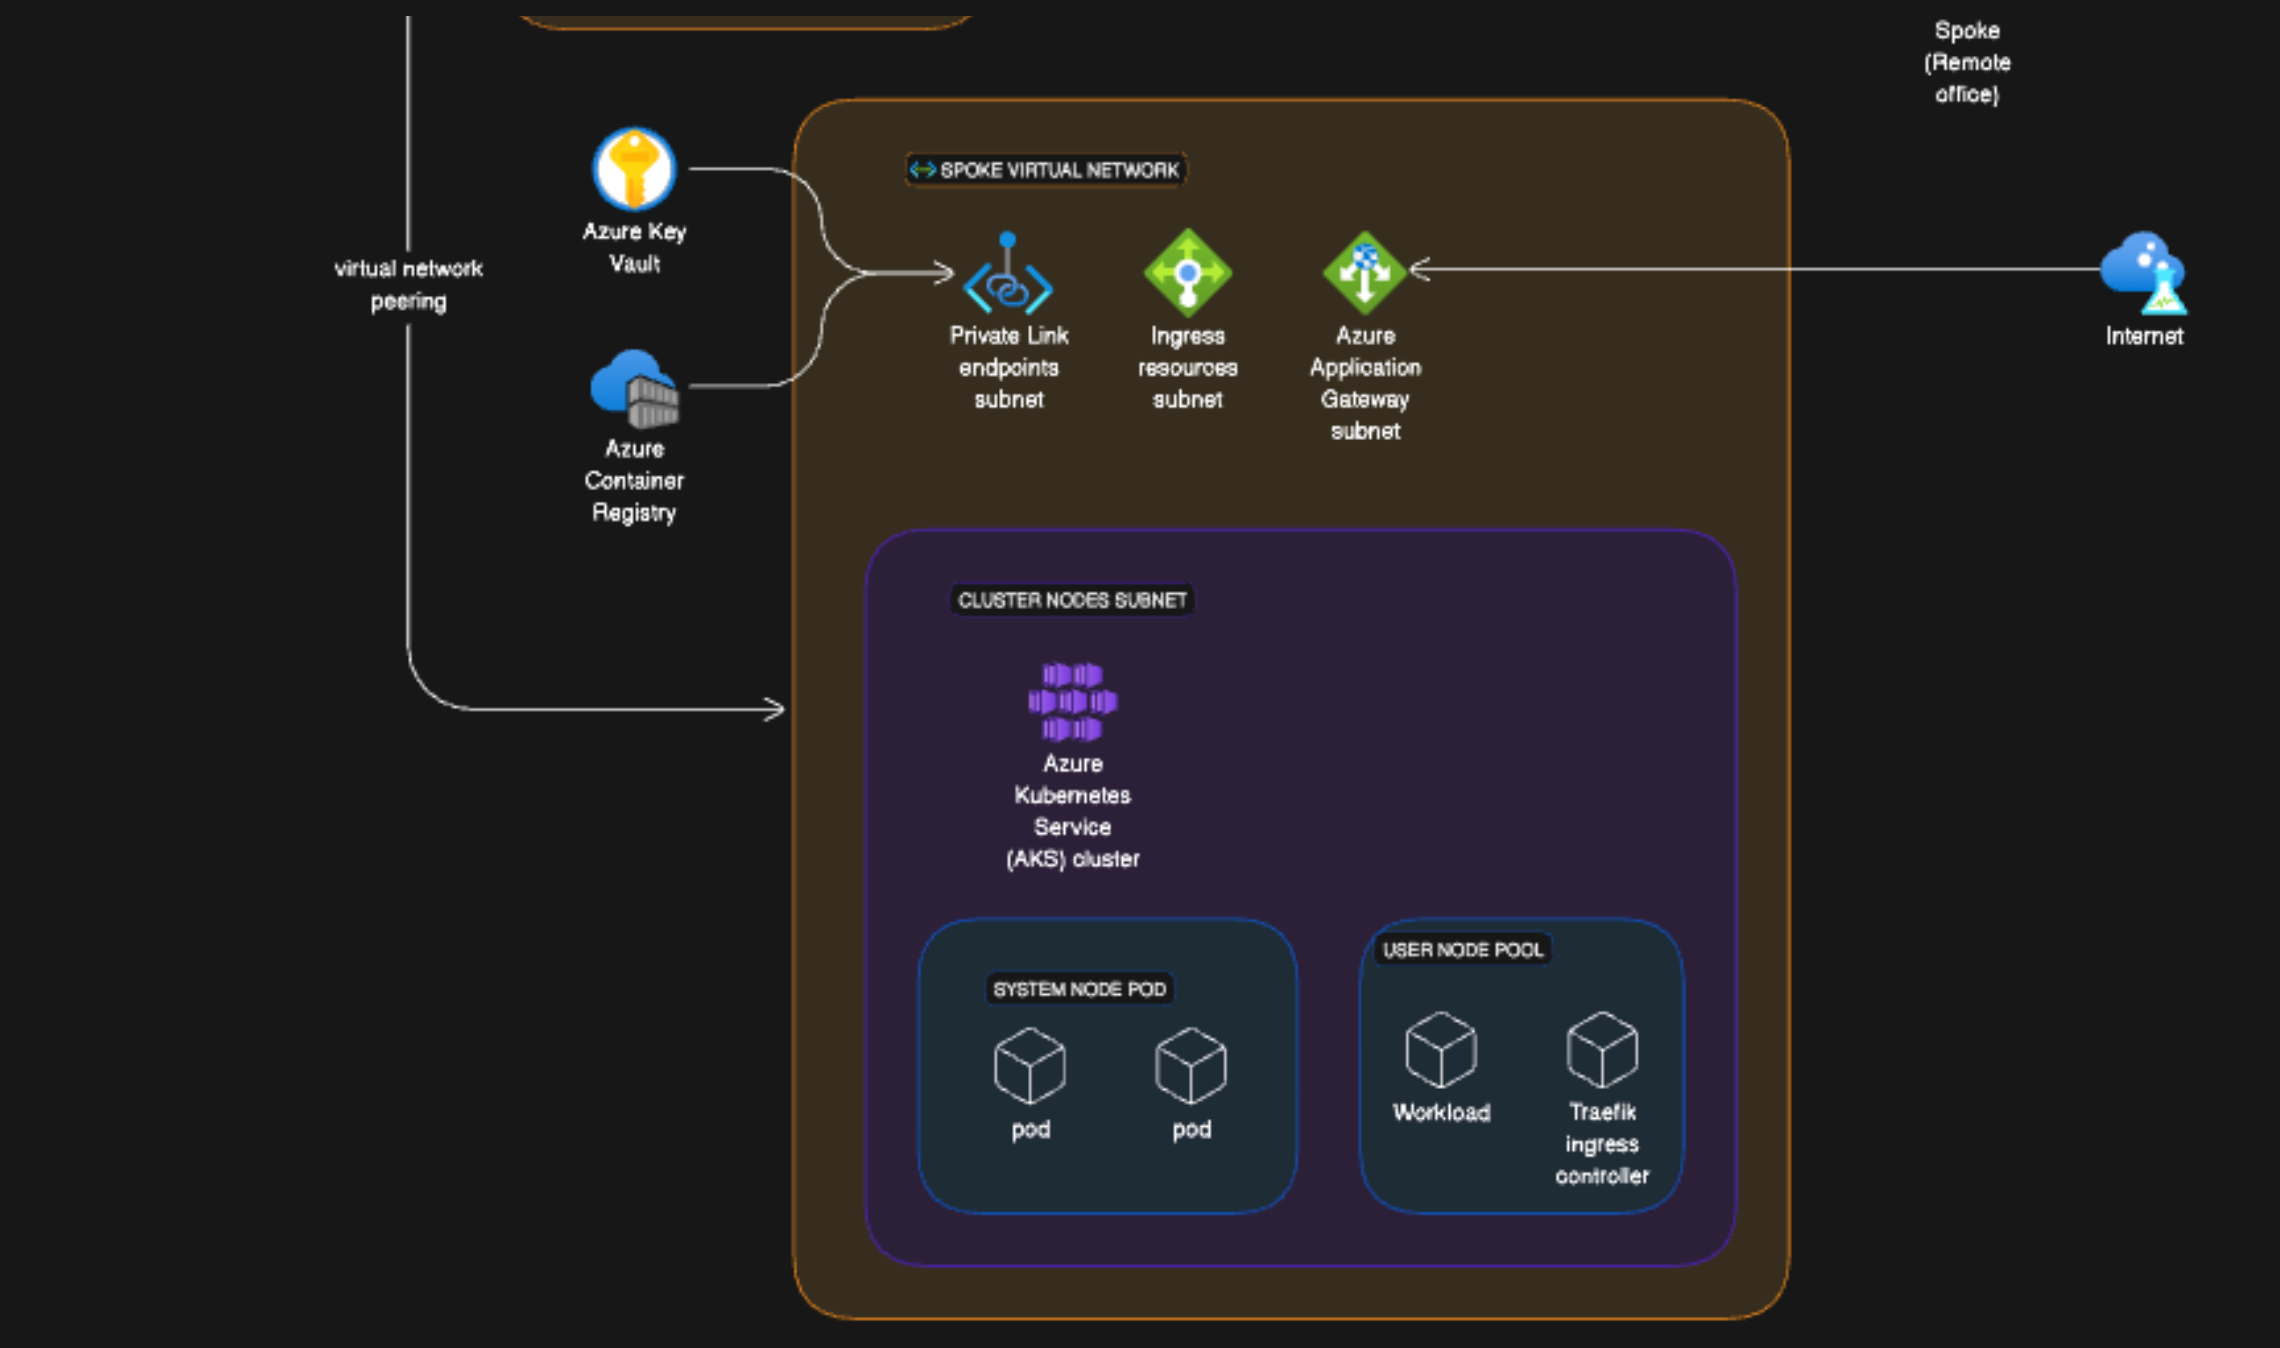Select the Workload cube icon
The image size is (2280, 1348).
click(x=1440, y=1049)
